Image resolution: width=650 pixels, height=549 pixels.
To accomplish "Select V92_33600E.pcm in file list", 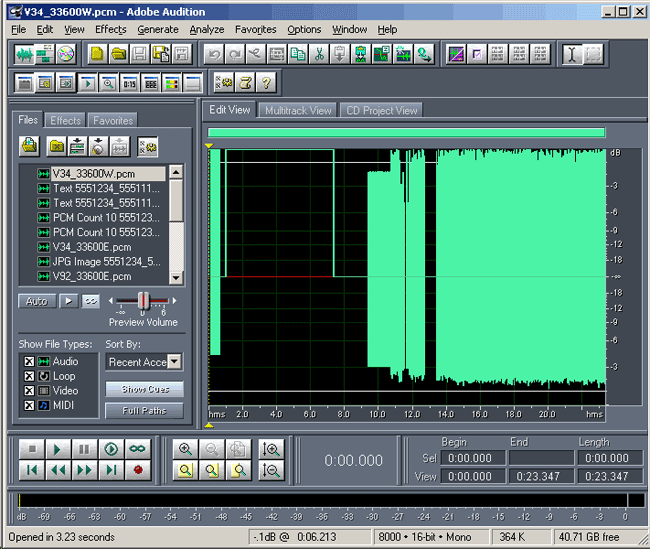I will pyautogui.click(x=92, y=276).
